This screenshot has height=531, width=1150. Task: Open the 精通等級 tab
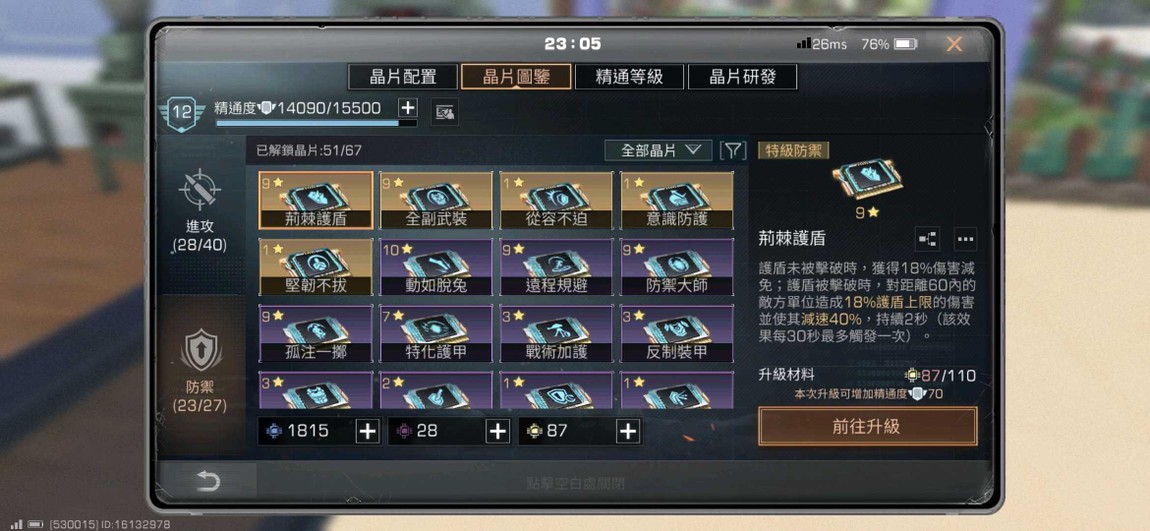click(x=629, y=77)
